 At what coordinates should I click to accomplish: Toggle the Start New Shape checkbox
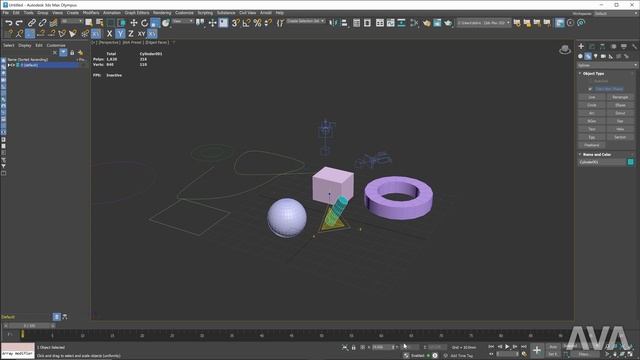[x=590, y=89]
